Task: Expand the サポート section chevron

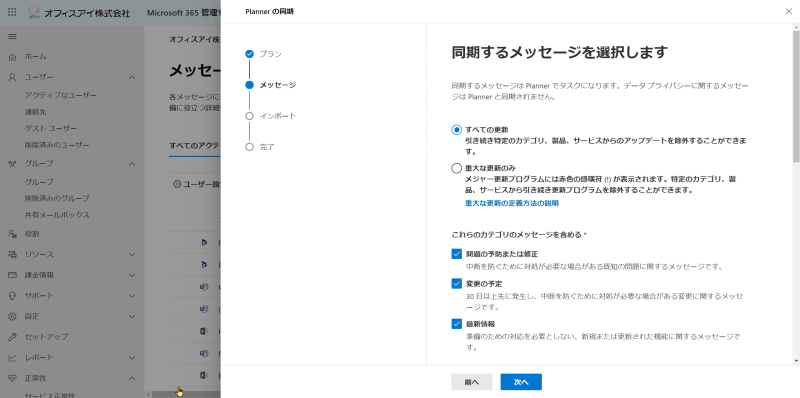Action: (132, 295)
